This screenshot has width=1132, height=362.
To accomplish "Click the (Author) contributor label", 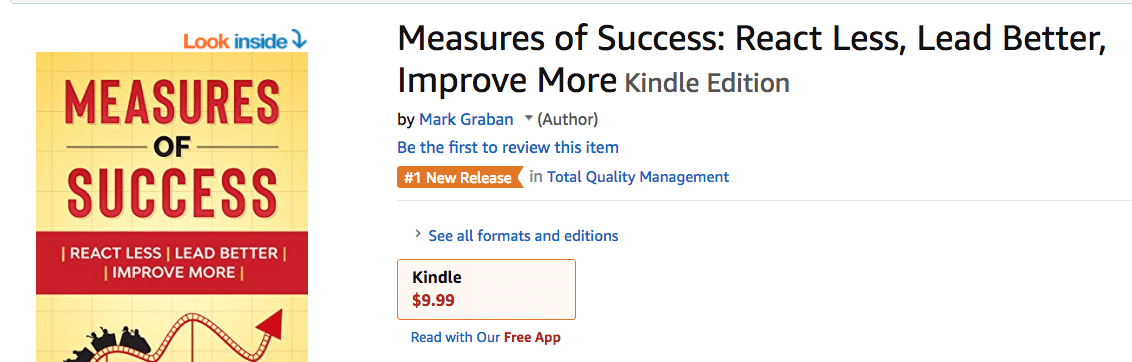I will pyautogui.click(x=567, y=119).
